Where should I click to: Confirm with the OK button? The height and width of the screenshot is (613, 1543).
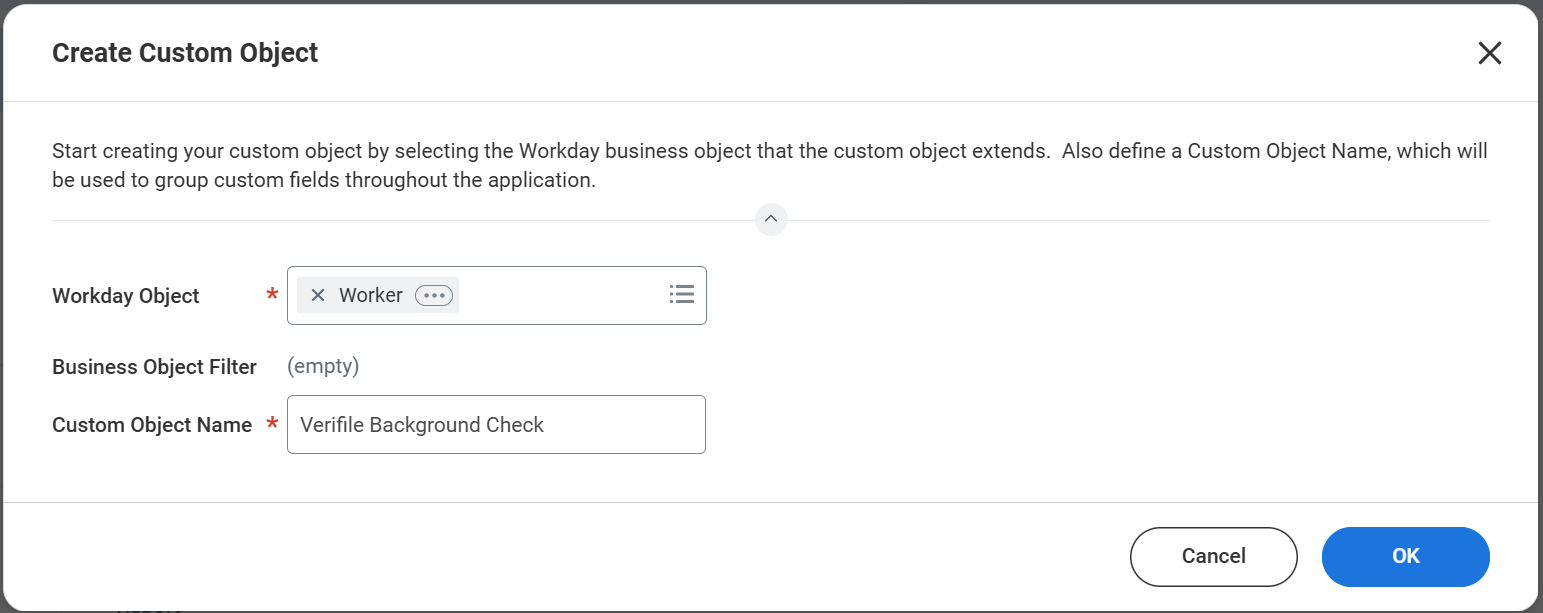(1405, 556)
